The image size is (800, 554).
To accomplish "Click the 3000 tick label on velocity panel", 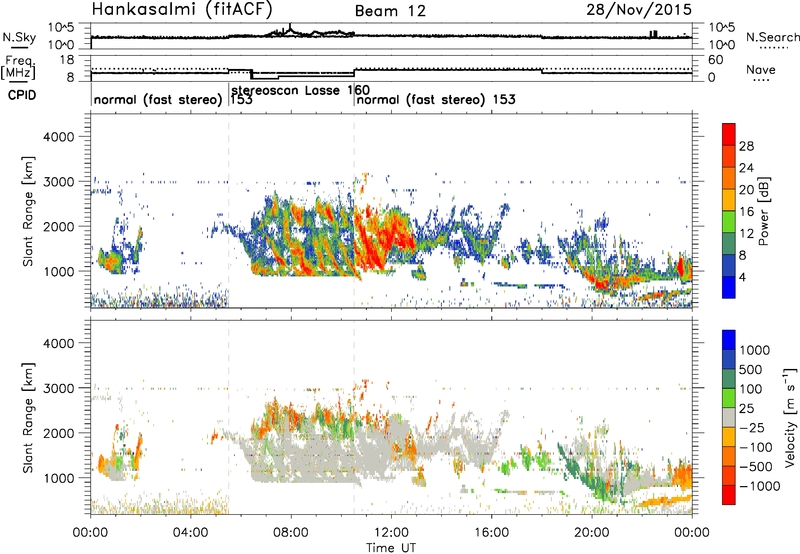I will tap(58, 388).
